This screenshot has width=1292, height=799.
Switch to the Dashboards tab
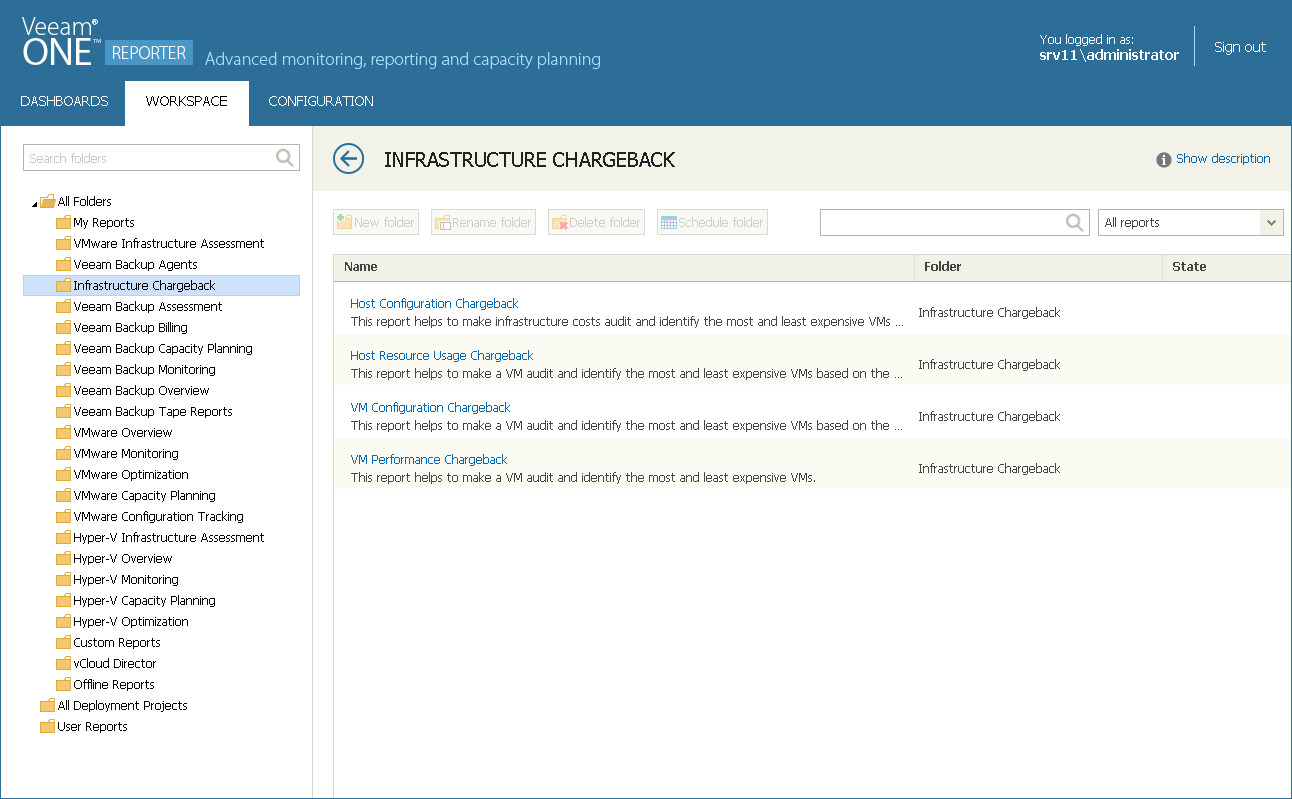[x=64, y=101]
